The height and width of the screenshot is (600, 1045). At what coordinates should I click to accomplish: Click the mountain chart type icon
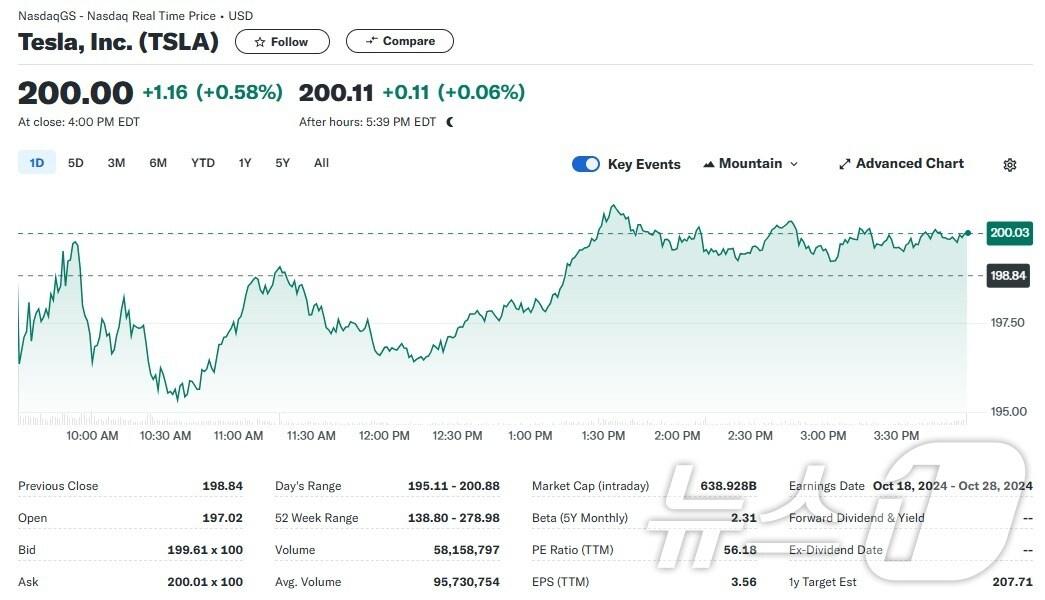pos(709,164)
